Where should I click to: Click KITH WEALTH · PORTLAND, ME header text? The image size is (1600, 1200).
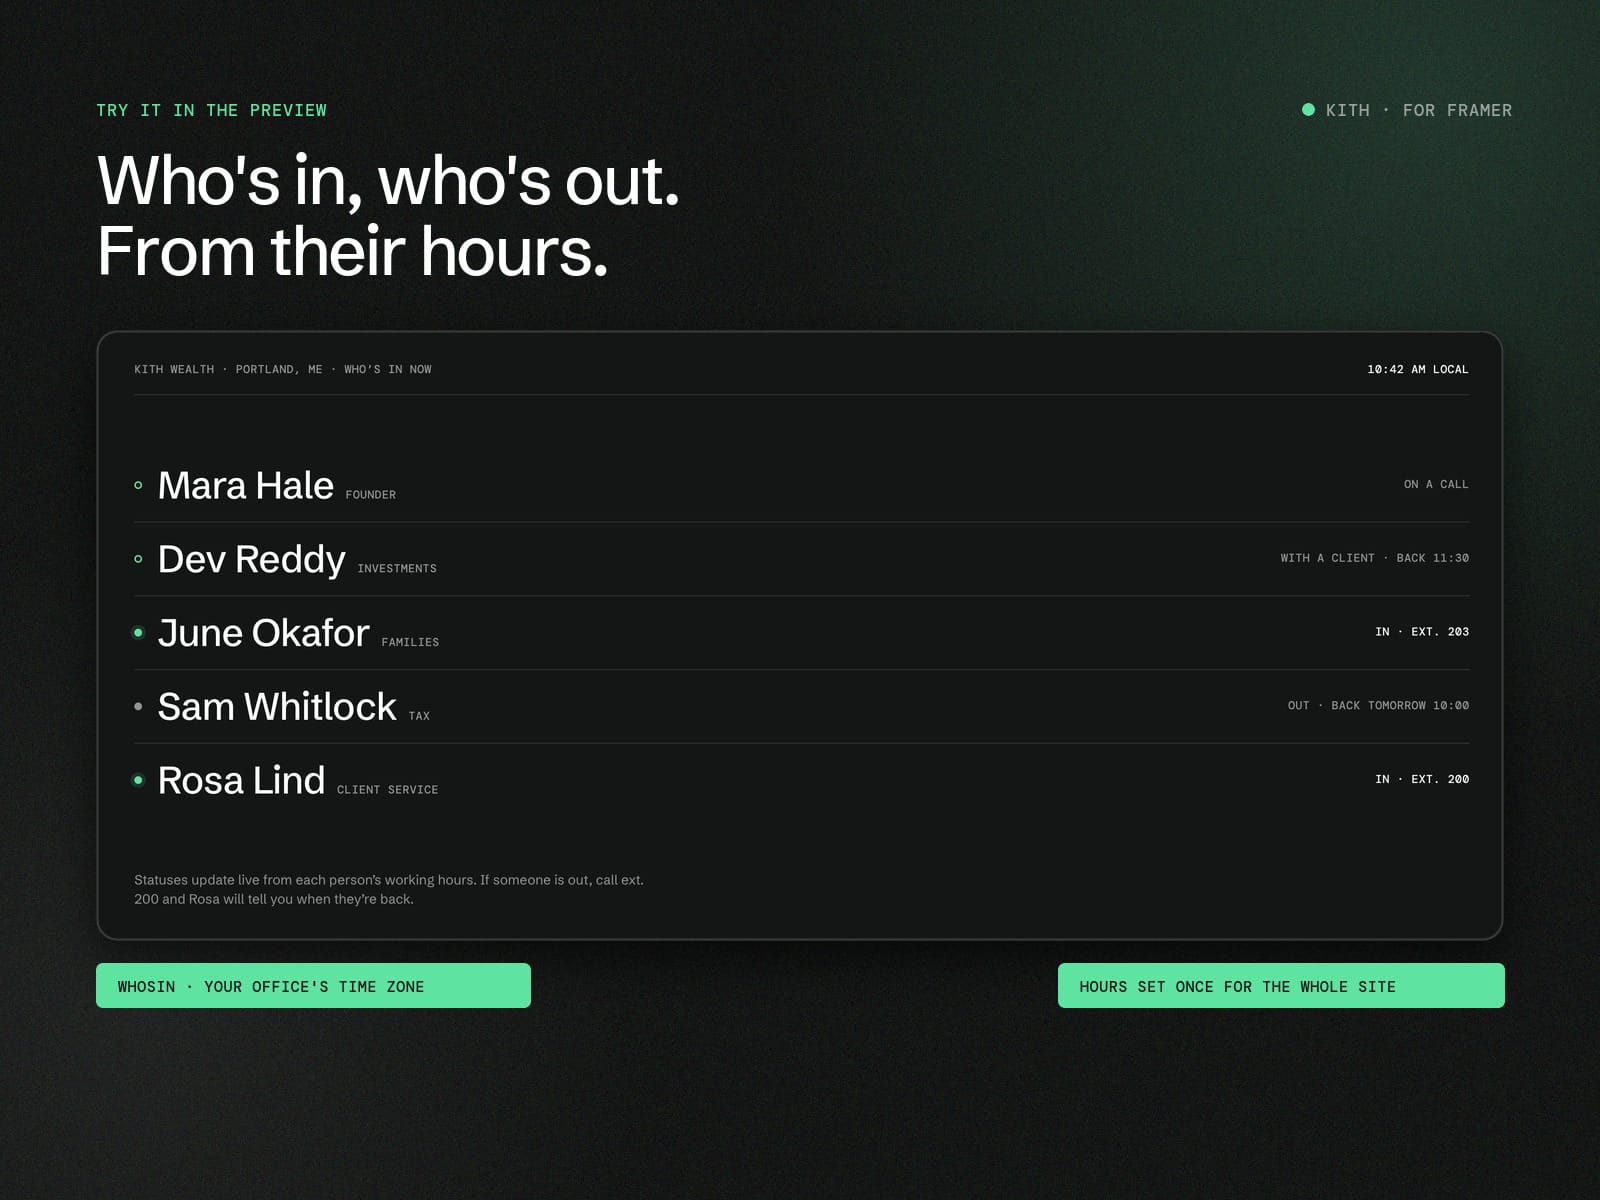pos(228,369)
